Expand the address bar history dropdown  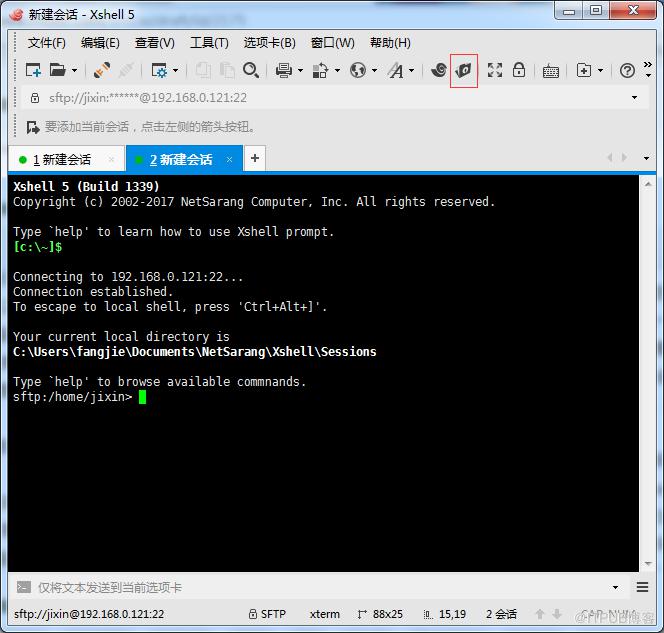coord(634,97)
